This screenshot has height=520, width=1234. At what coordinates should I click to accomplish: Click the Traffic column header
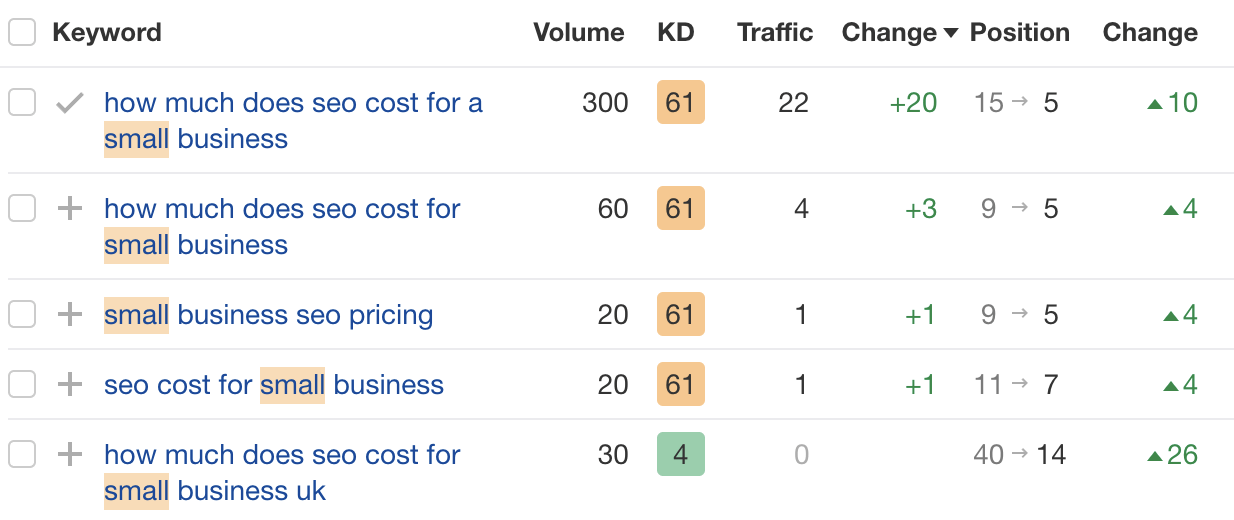[x=775, y=32]
